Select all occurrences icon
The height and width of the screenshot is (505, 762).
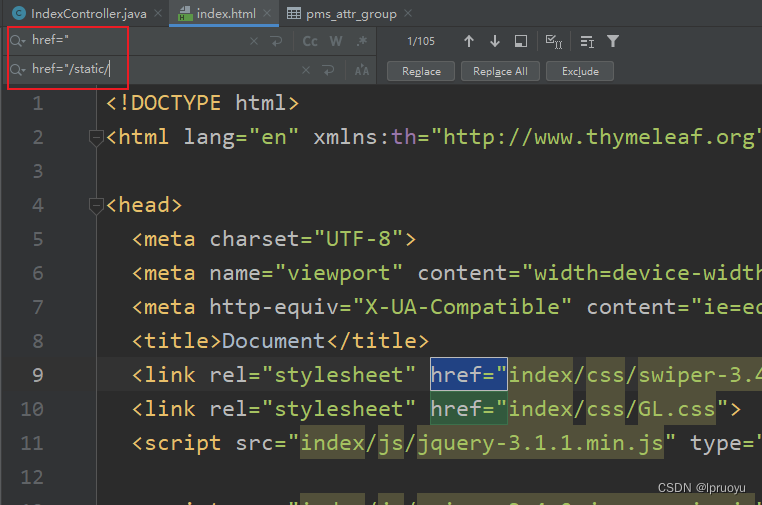click(554, 41)
